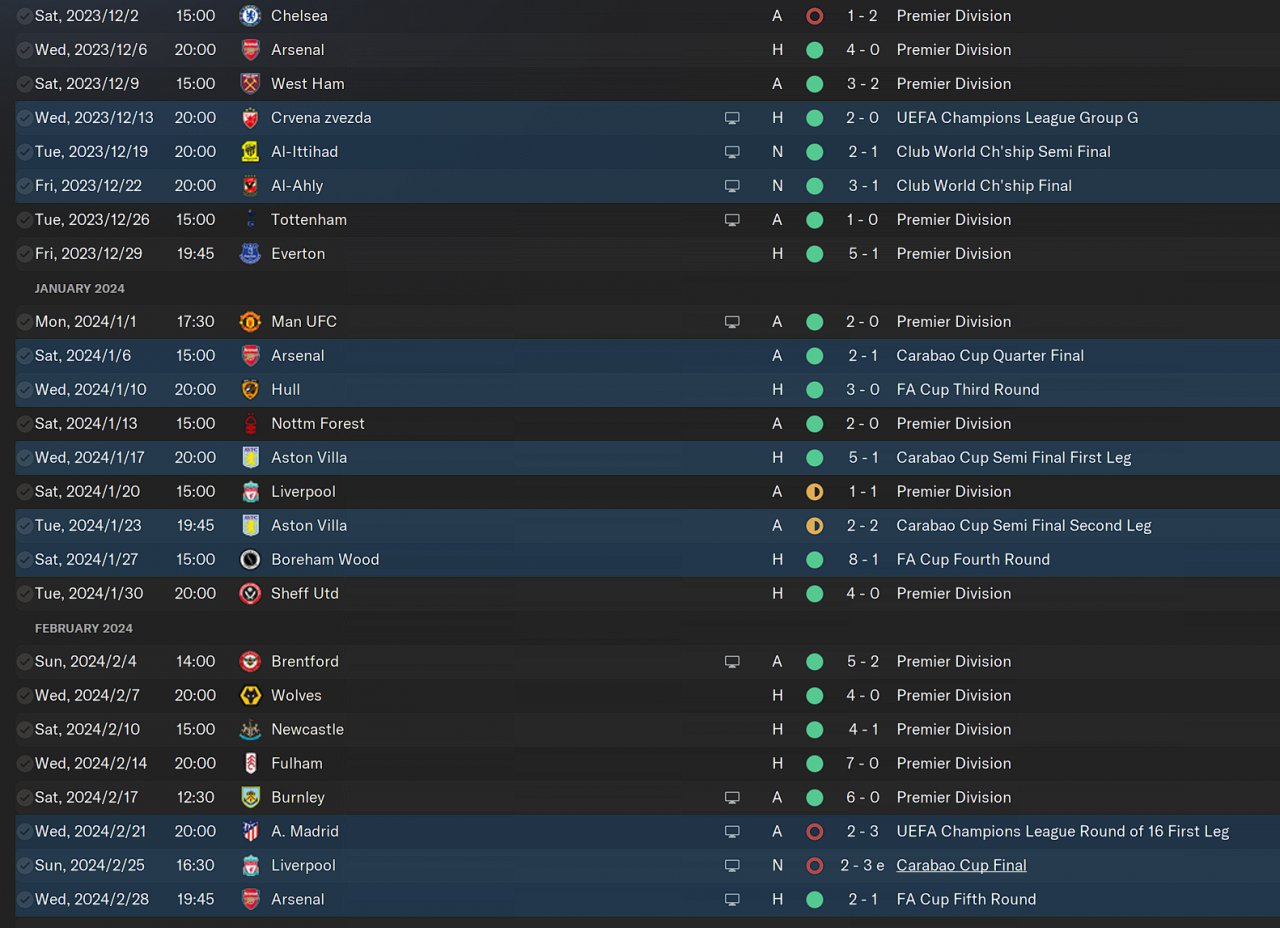Click the Wolves club badge

[x=250, y=696]
